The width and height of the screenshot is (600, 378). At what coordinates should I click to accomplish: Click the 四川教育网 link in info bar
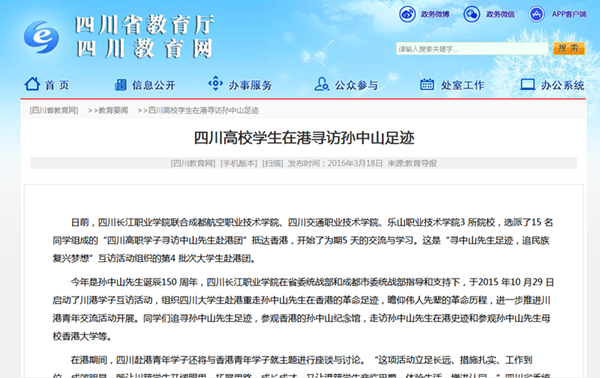tap(193, 163)
